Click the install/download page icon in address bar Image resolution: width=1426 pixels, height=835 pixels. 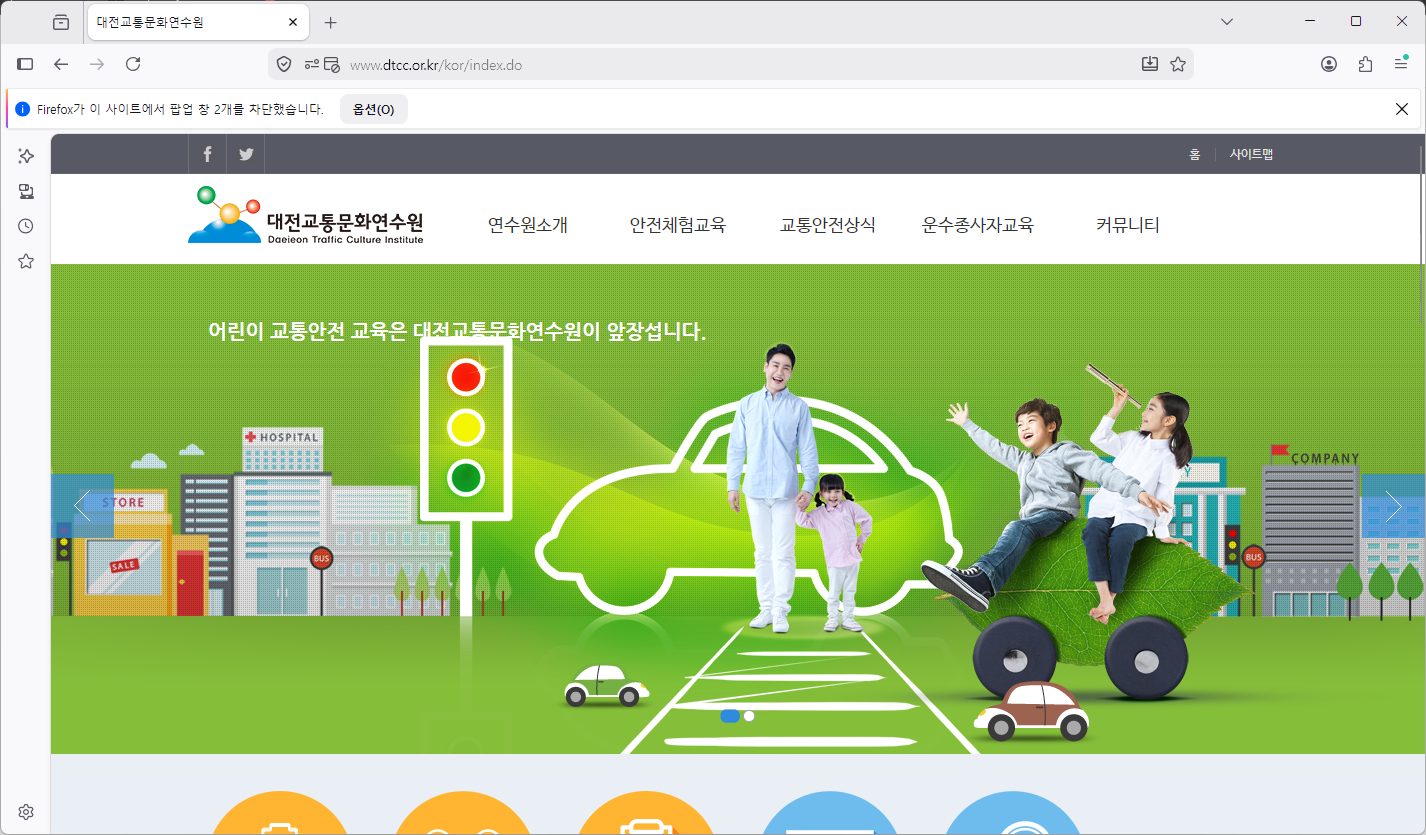tap(1150, 64)
